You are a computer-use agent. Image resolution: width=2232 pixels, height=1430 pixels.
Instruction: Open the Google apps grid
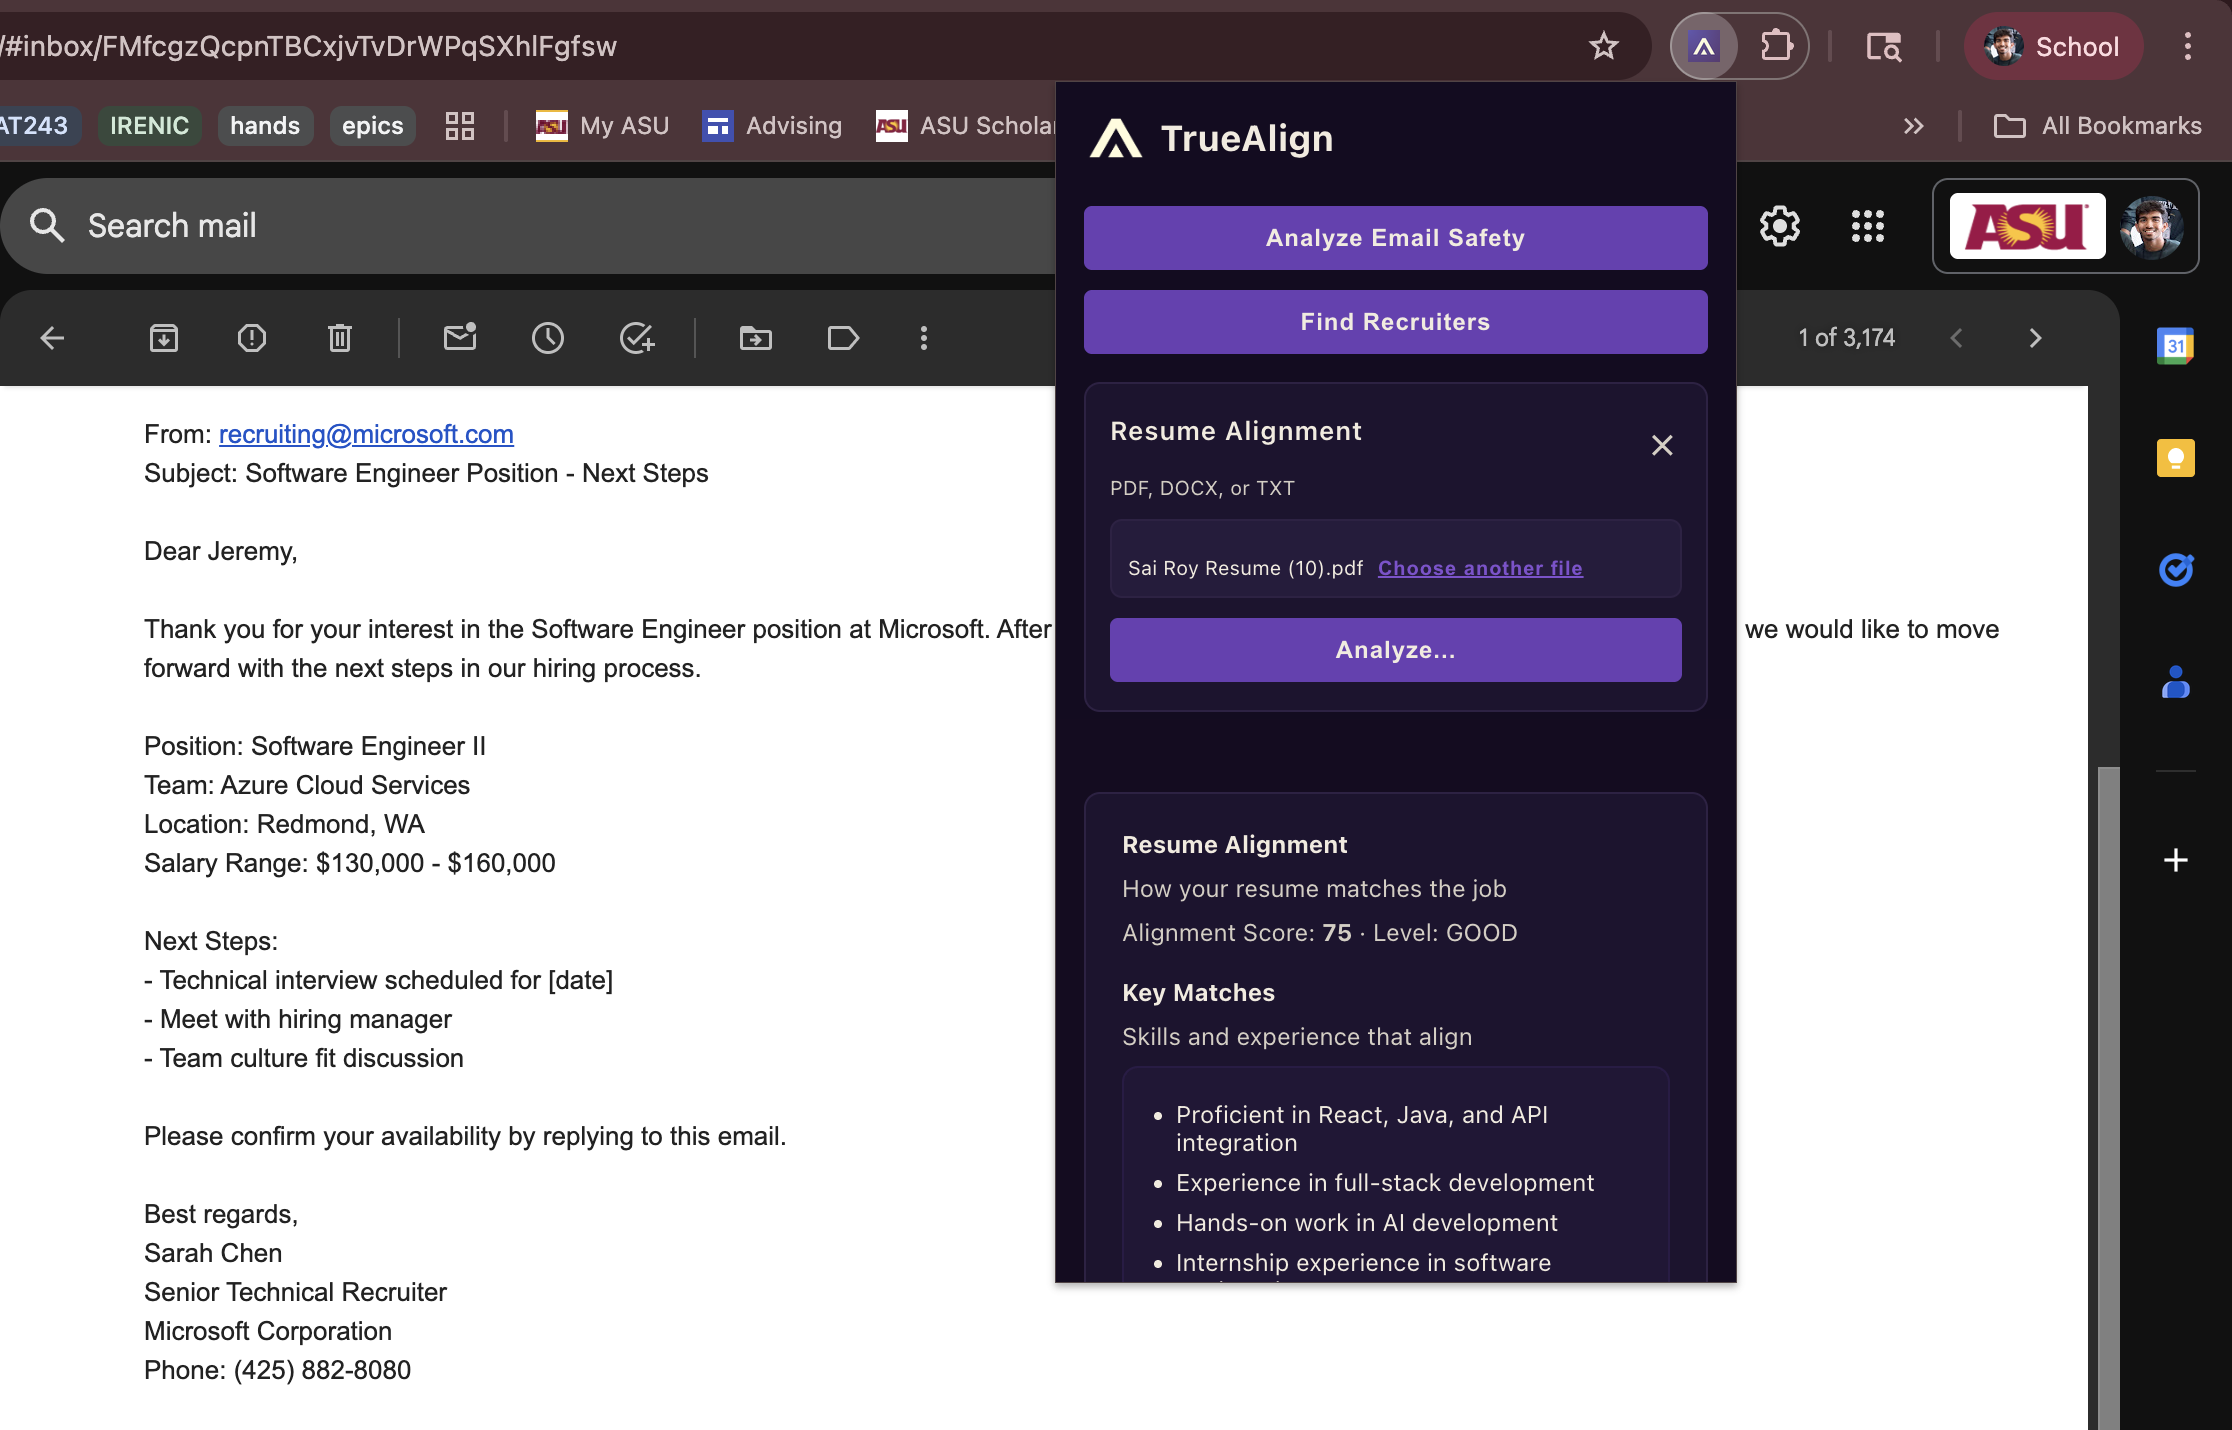pos(1868,226)
